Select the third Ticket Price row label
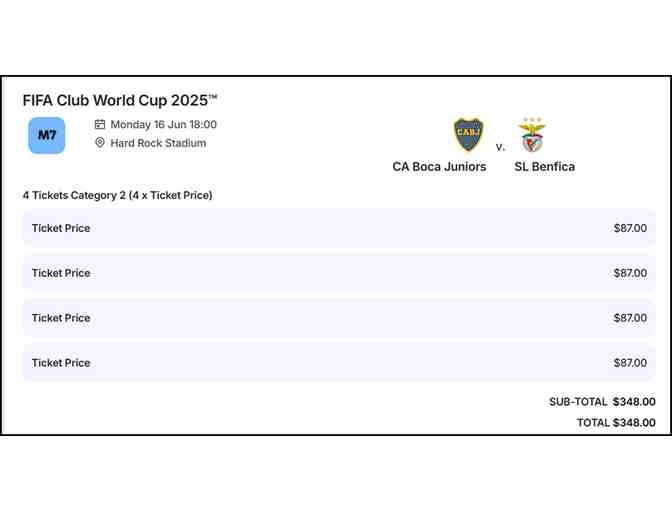672x510 pixels. tap(61, 318)
